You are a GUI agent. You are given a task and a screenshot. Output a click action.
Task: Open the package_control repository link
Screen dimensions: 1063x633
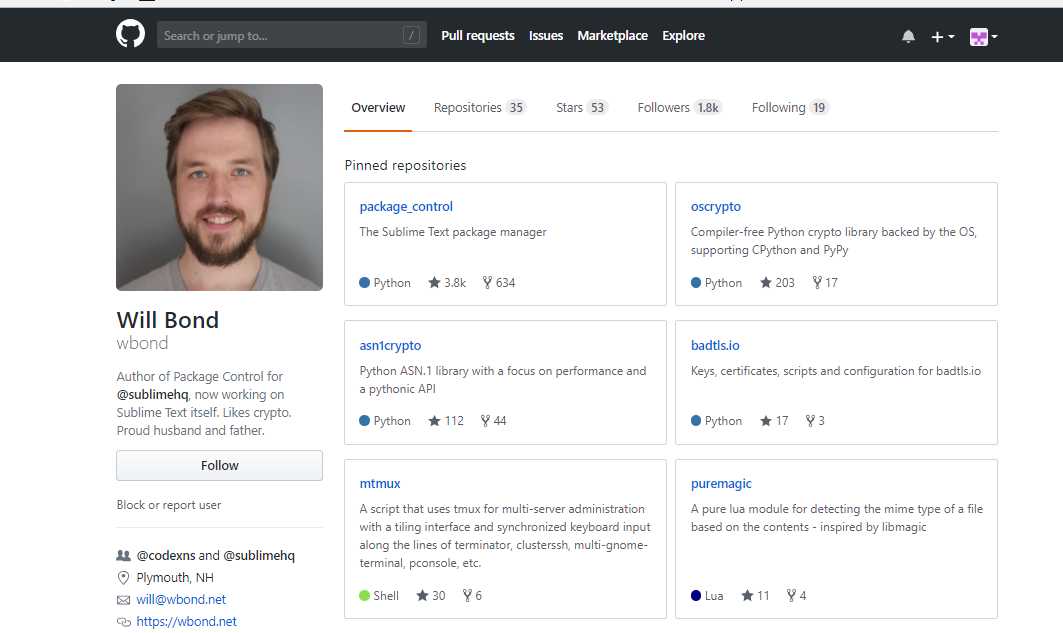pos(406,207)
